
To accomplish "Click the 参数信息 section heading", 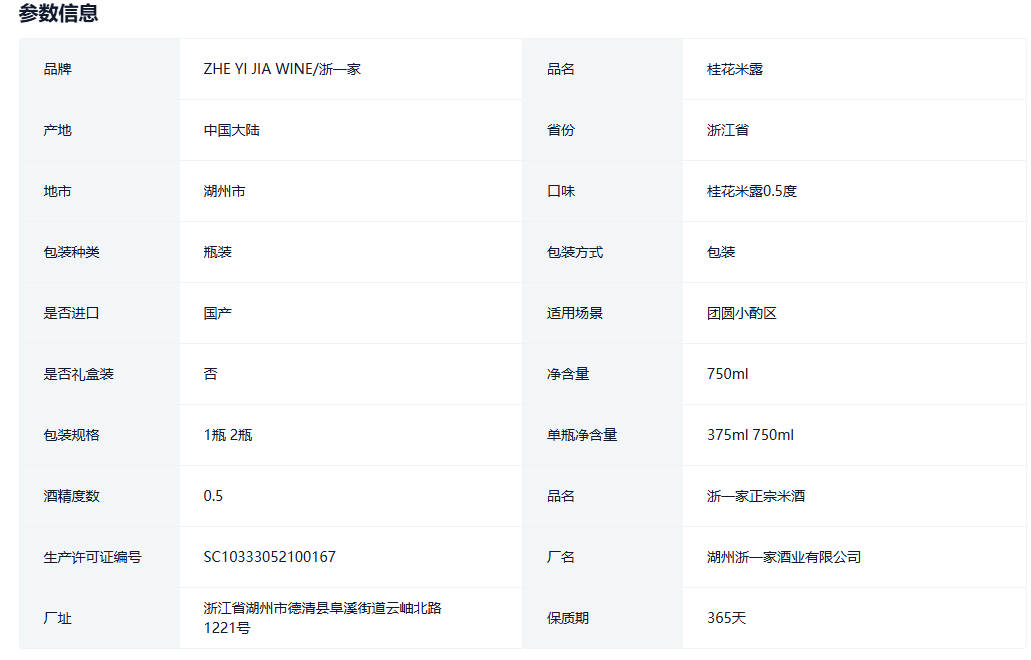I will click(x=58, y=14).
